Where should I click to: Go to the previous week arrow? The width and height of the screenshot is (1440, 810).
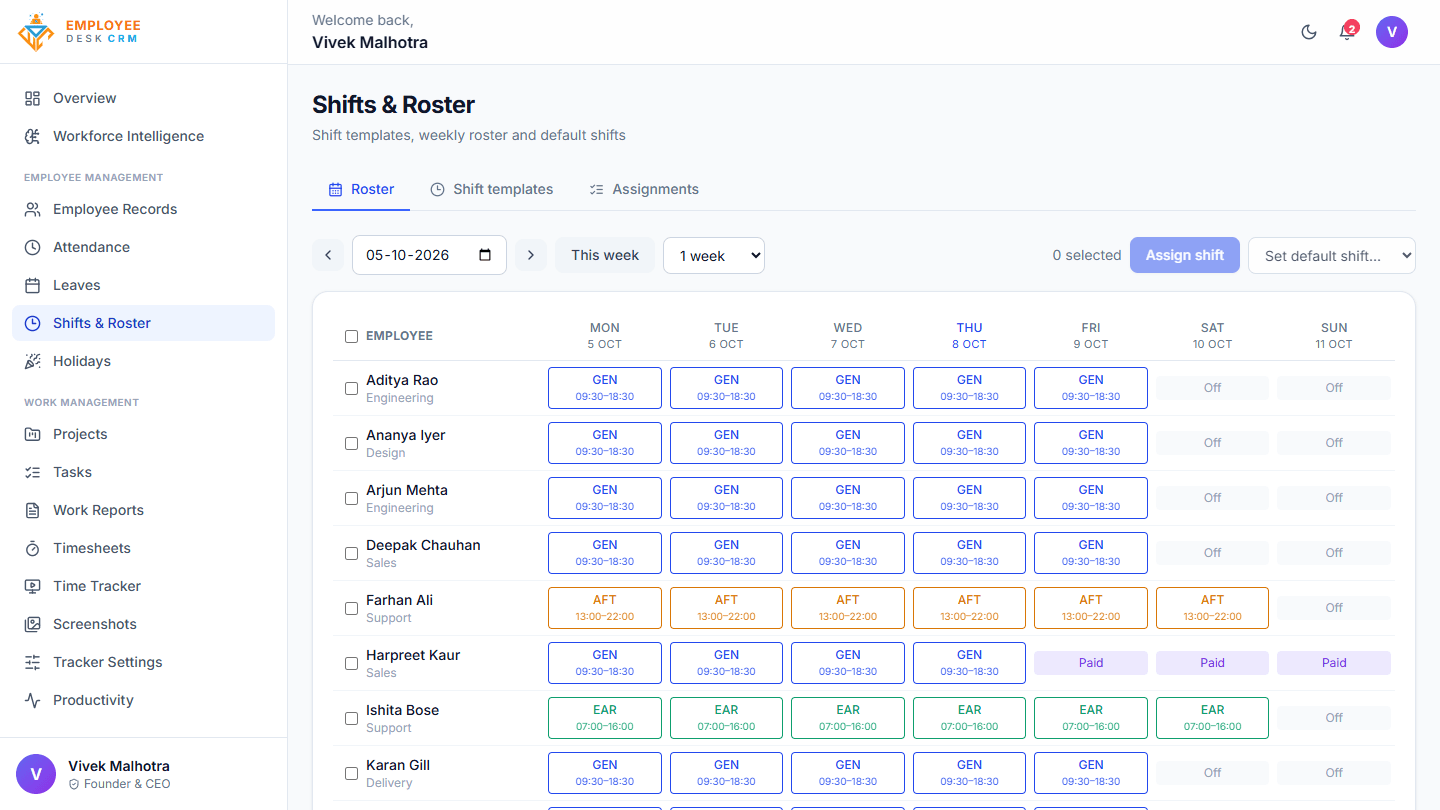coord(328,255)
